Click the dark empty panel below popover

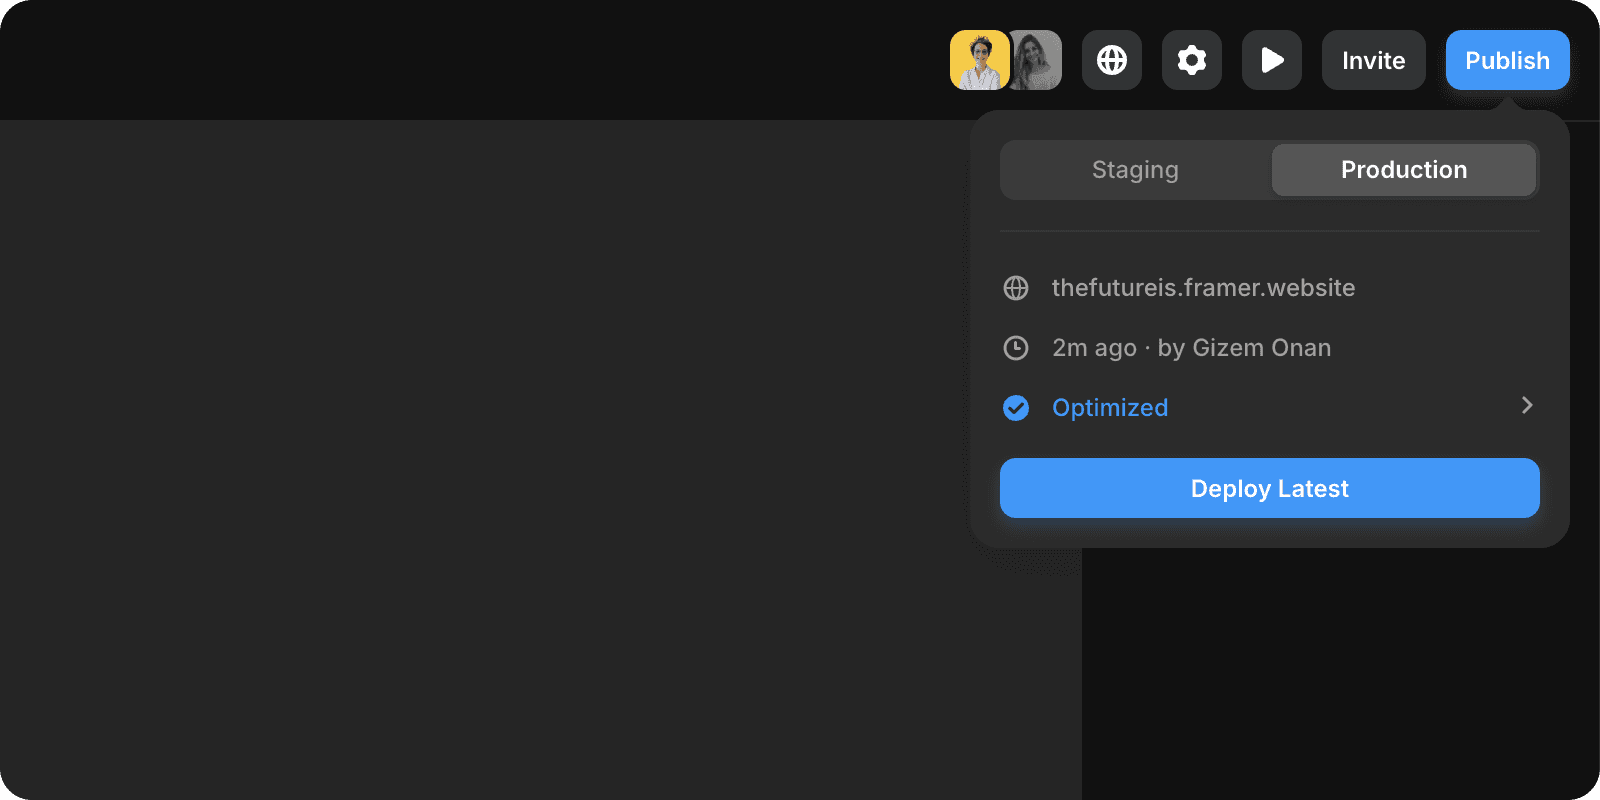point(1340,680)
